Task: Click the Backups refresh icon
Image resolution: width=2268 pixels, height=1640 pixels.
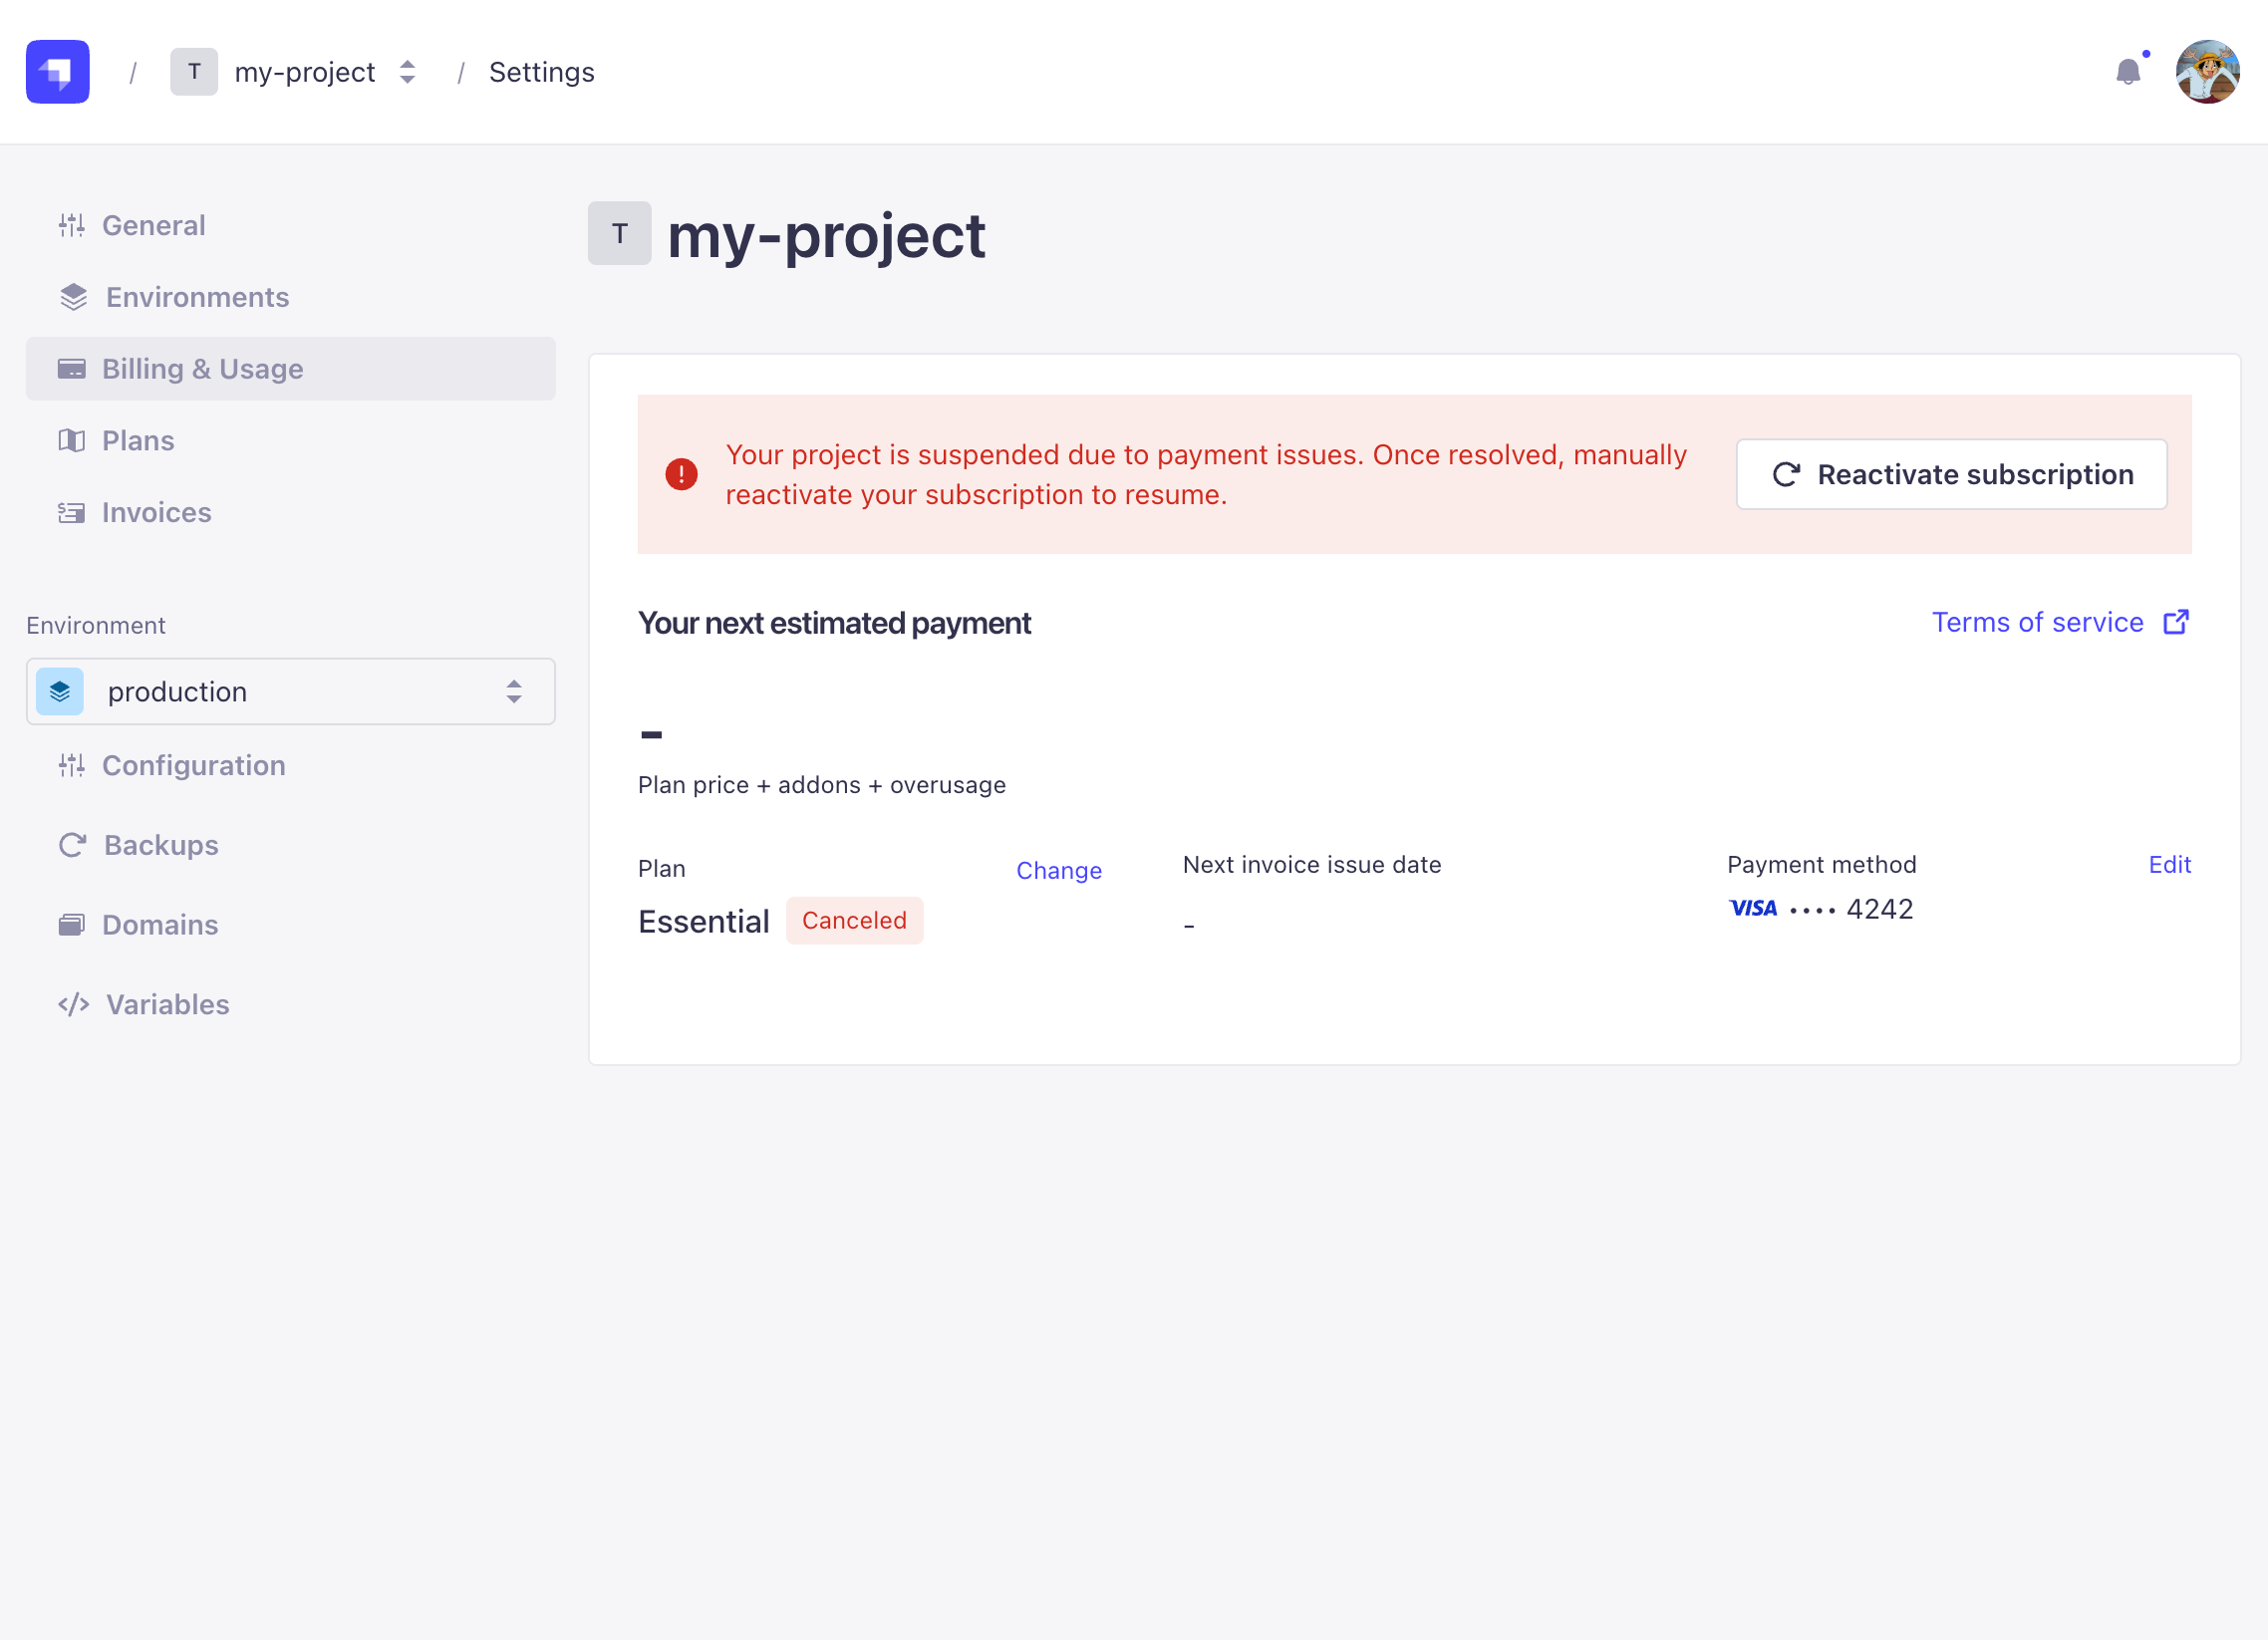Action: (72, 845)
